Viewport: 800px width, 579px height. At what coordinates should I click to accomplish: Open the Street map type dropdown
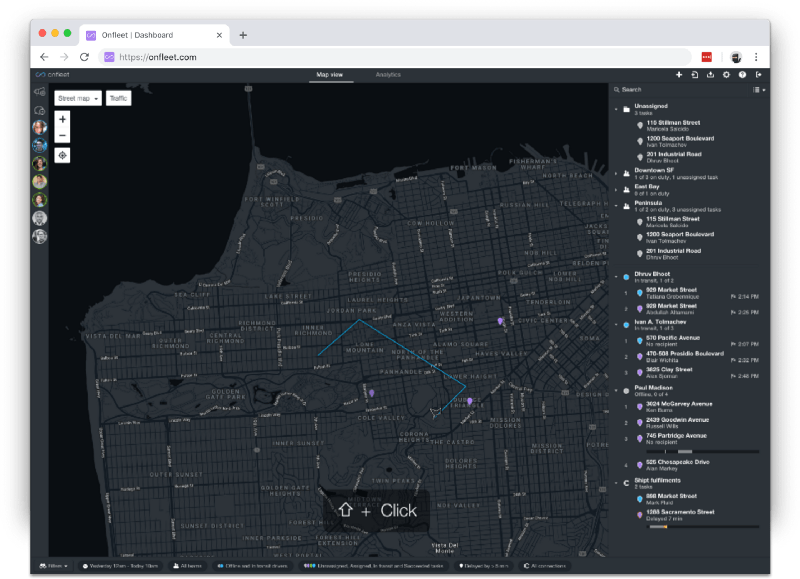tap(78, 98)
